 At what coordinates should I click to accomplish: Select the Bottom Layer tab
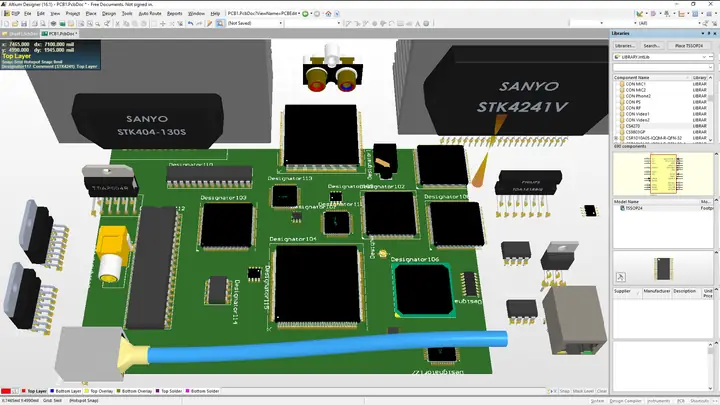[66, 391]
